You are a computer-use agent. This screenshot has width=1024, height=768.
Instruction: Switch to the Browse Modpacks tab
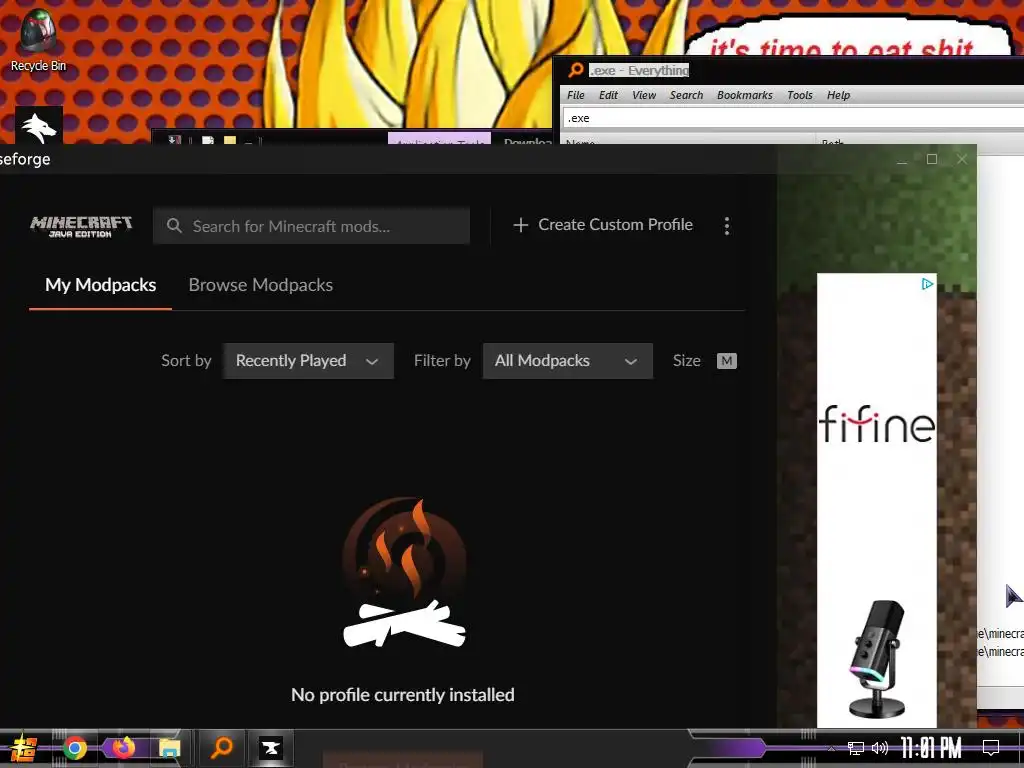(x=261, y=285)
